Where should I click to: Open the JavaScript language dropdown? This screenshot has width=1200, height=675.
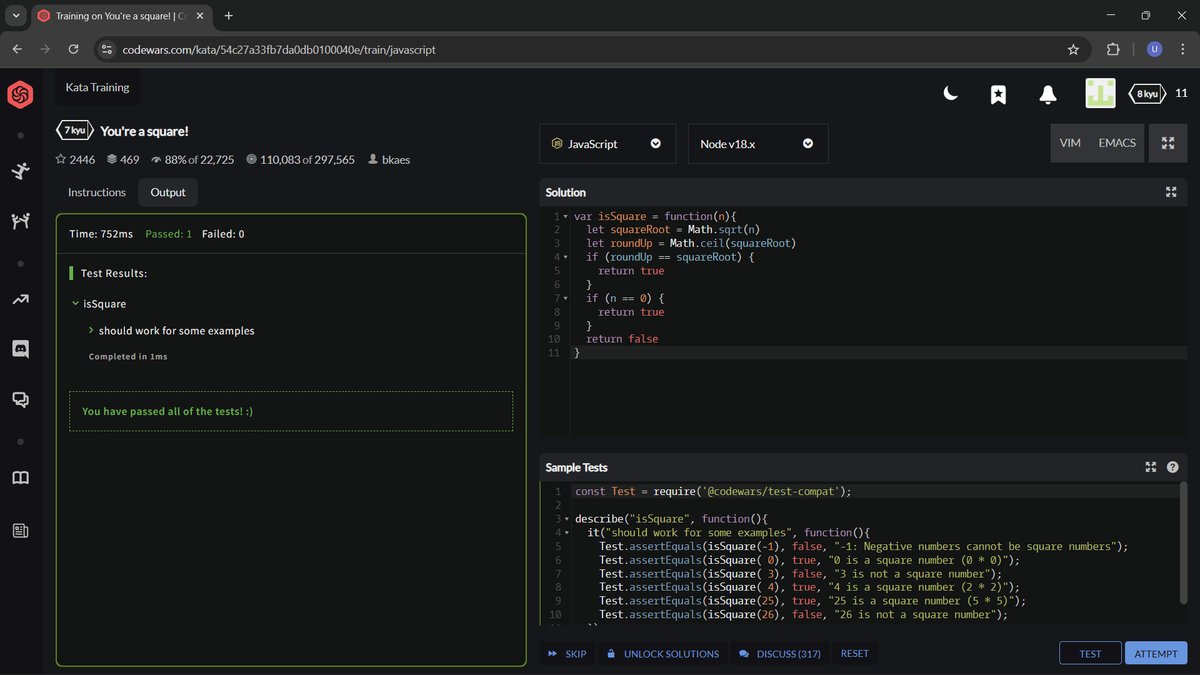click(x=607, y=143)
